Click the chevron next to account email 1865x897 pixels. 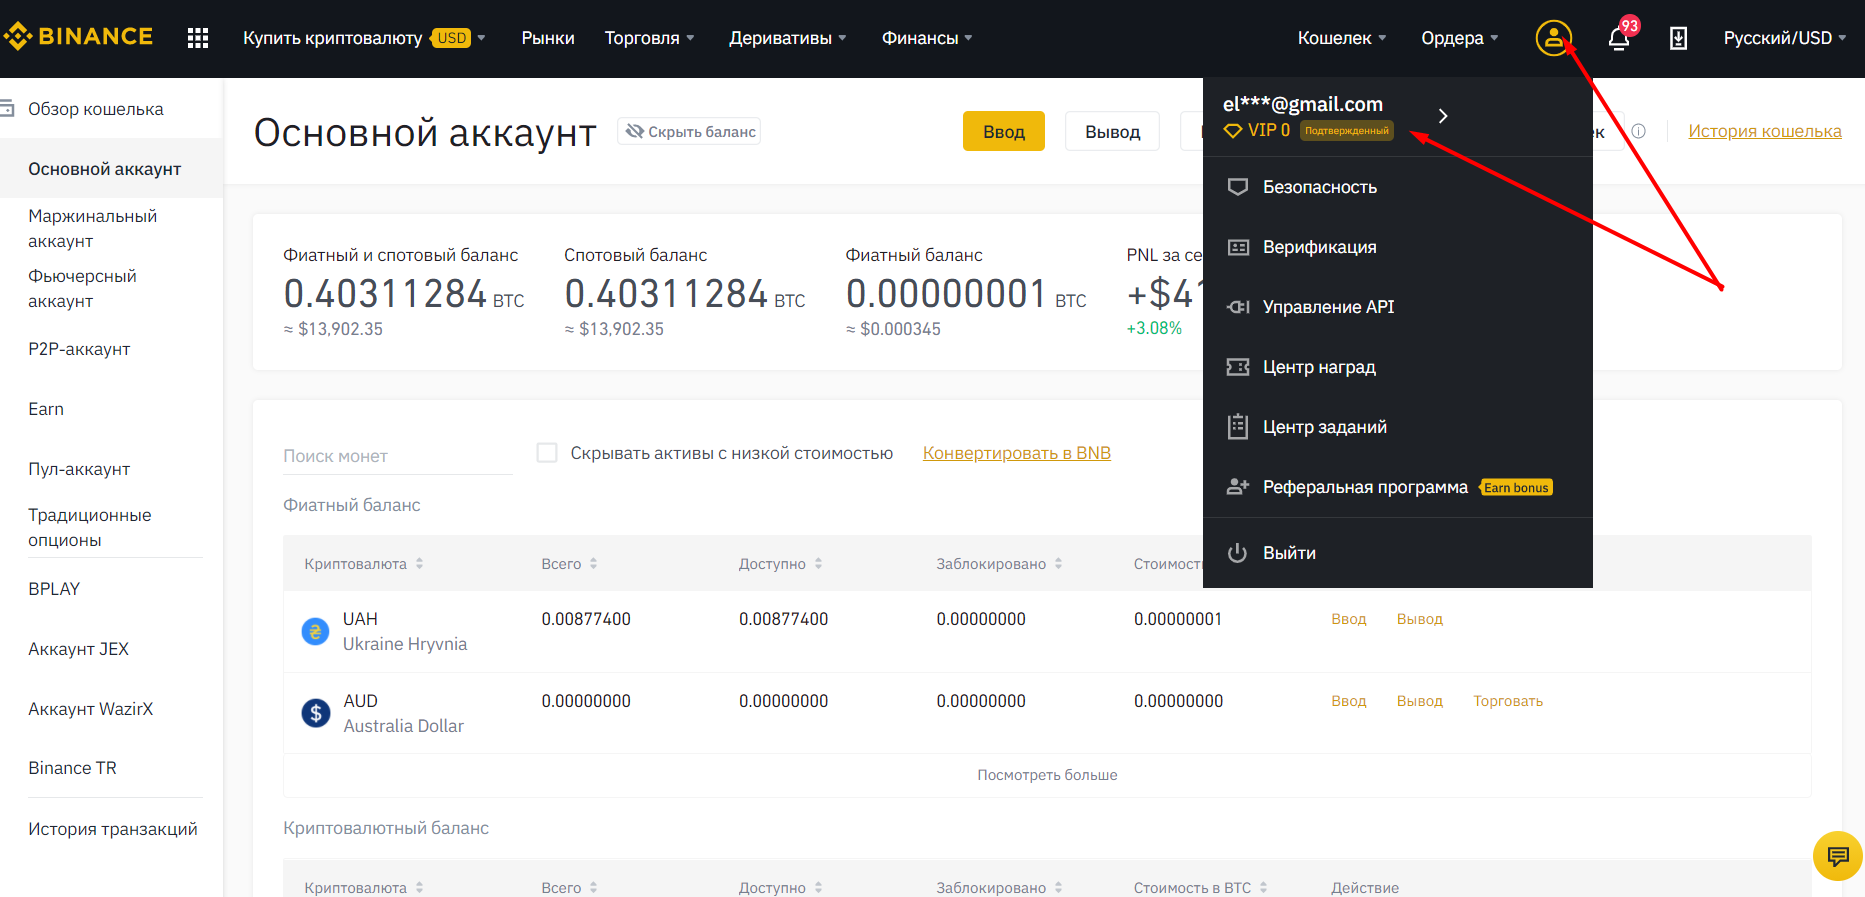point(1443,116)
